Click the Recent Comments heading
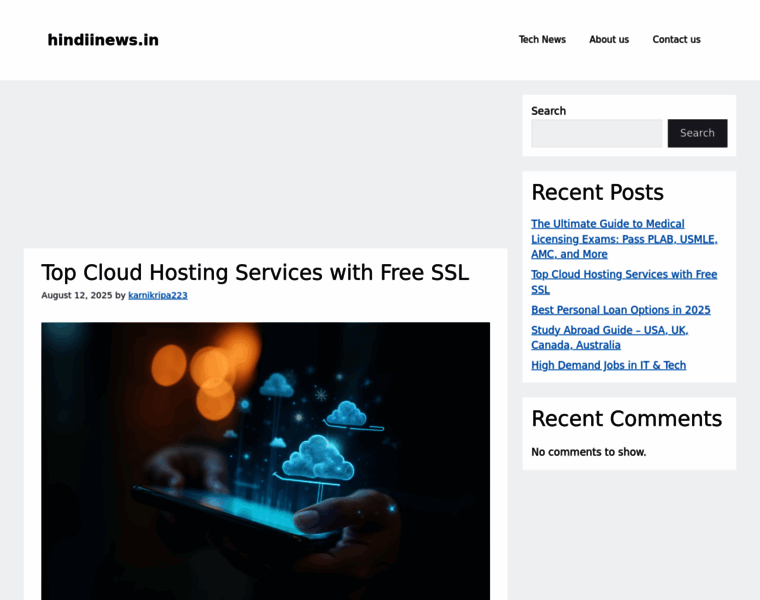This screenshot has height=600, width=760. 626,418
